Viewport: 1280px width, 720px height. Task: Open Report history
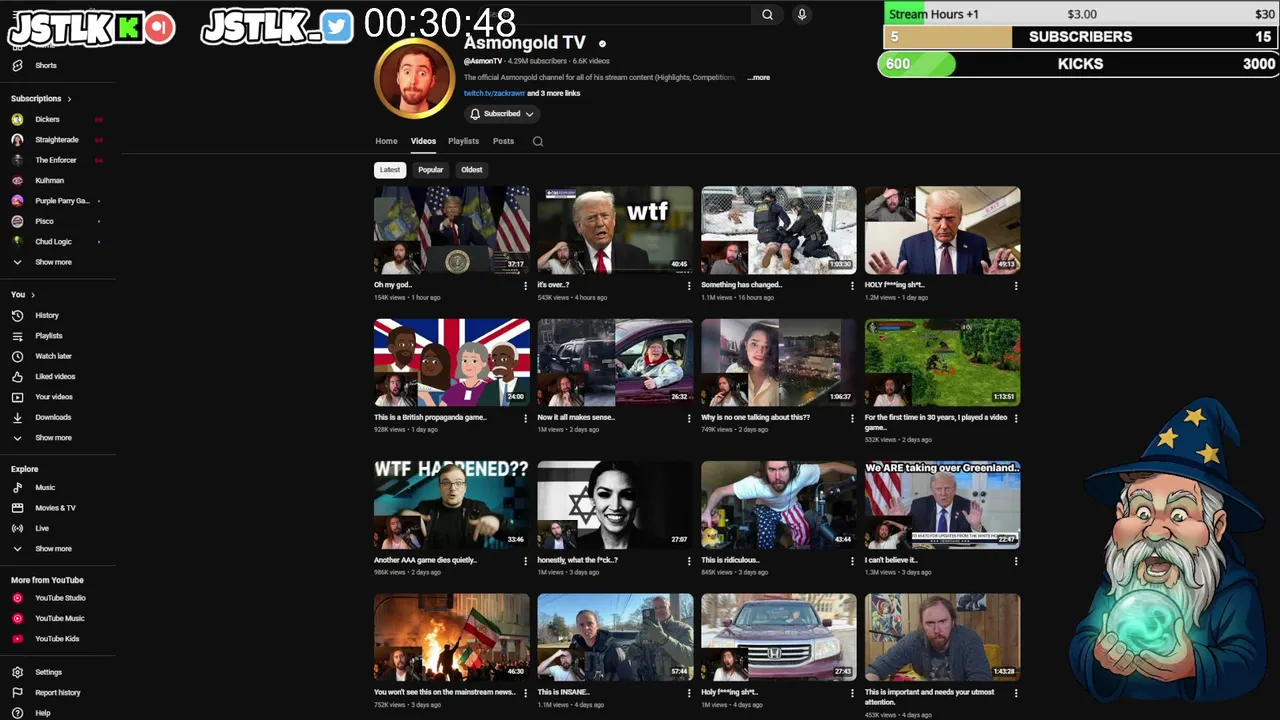pos(57,692)
